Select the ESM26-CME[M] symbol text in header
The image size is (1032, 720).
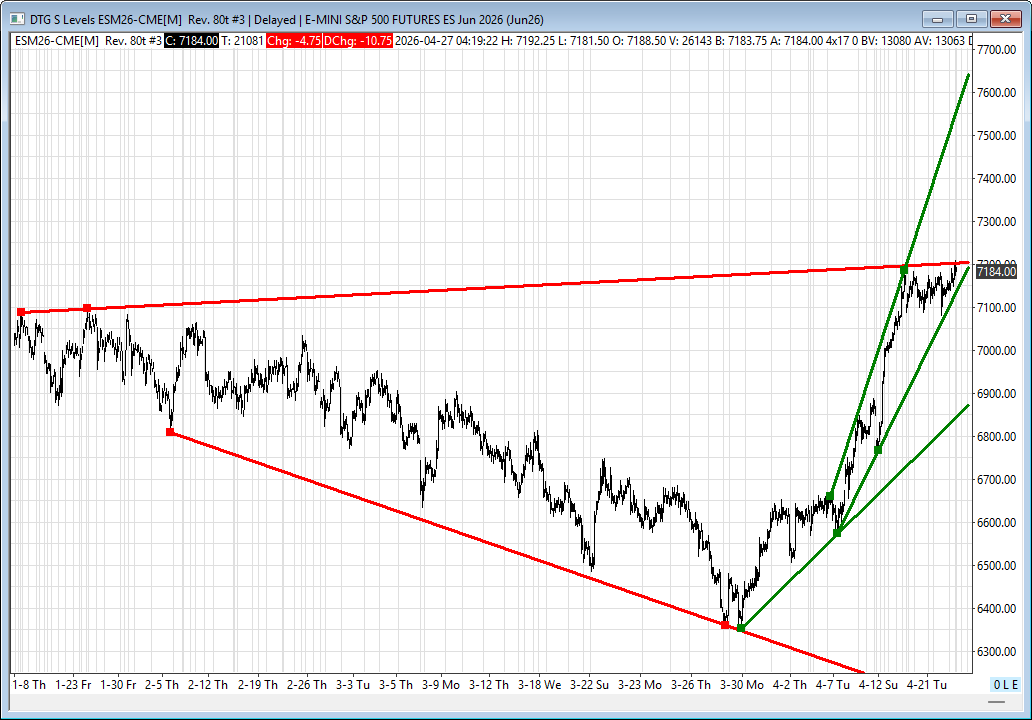click(x=57, y=40)
